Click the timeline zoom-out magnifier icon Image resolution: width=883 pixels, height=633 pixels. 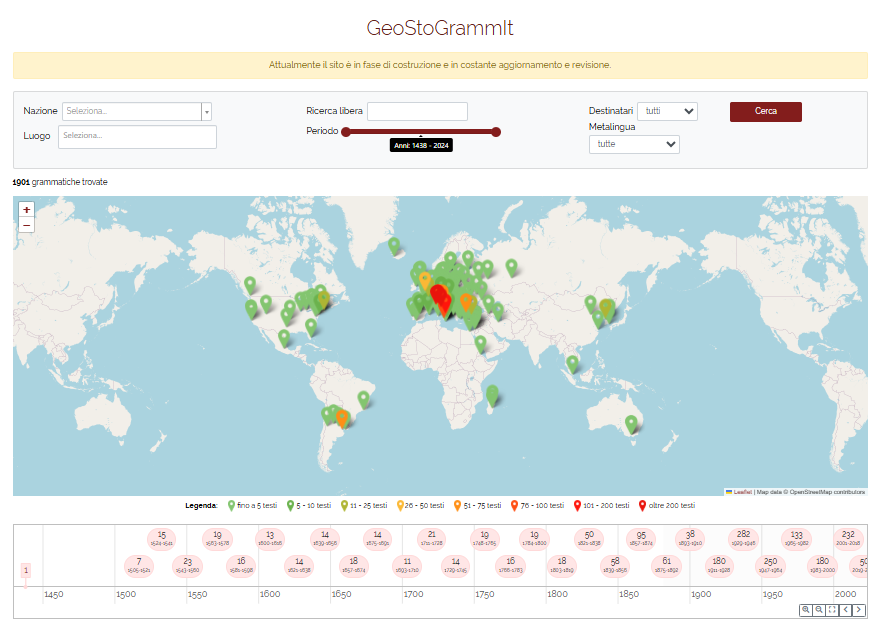pos(819,610)
